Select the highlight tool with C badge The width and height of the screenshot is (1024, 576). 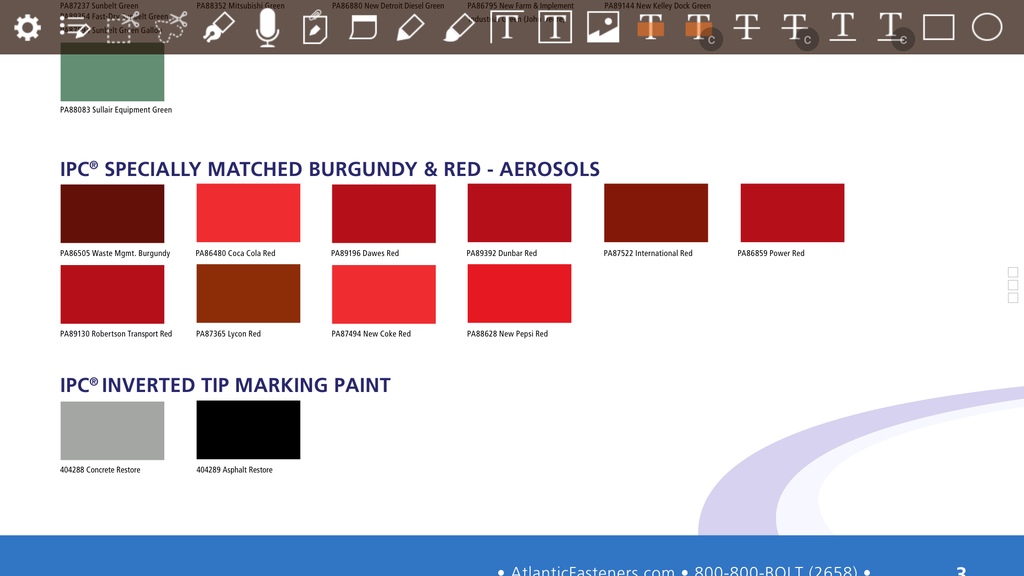(x=703, y=29)
